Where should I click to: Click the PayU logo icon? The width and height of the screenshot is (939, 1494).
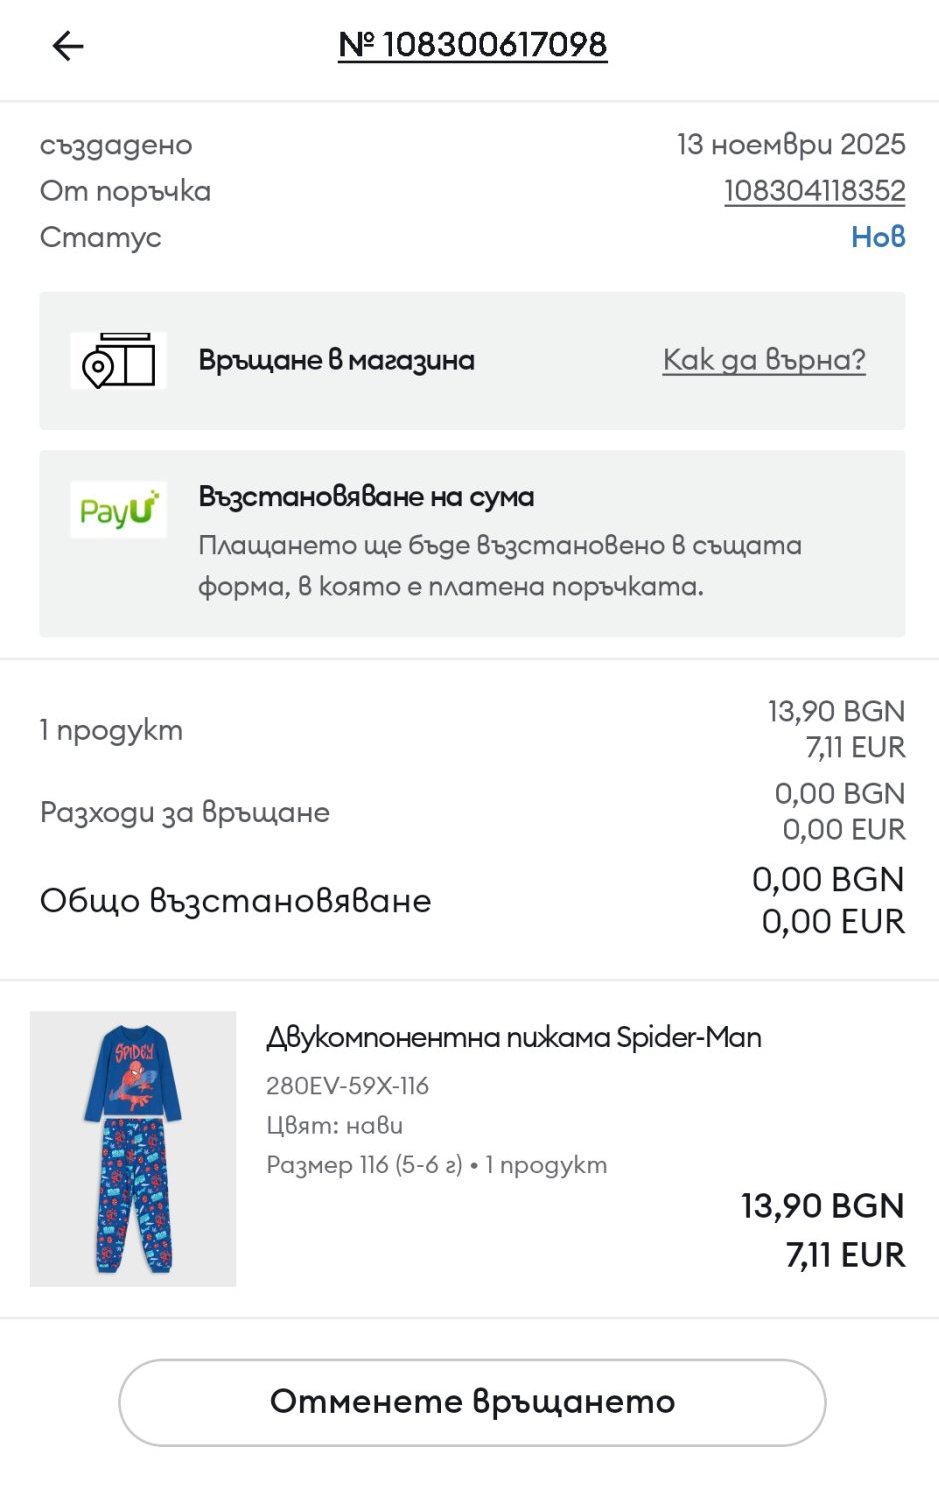pos(118,510)
